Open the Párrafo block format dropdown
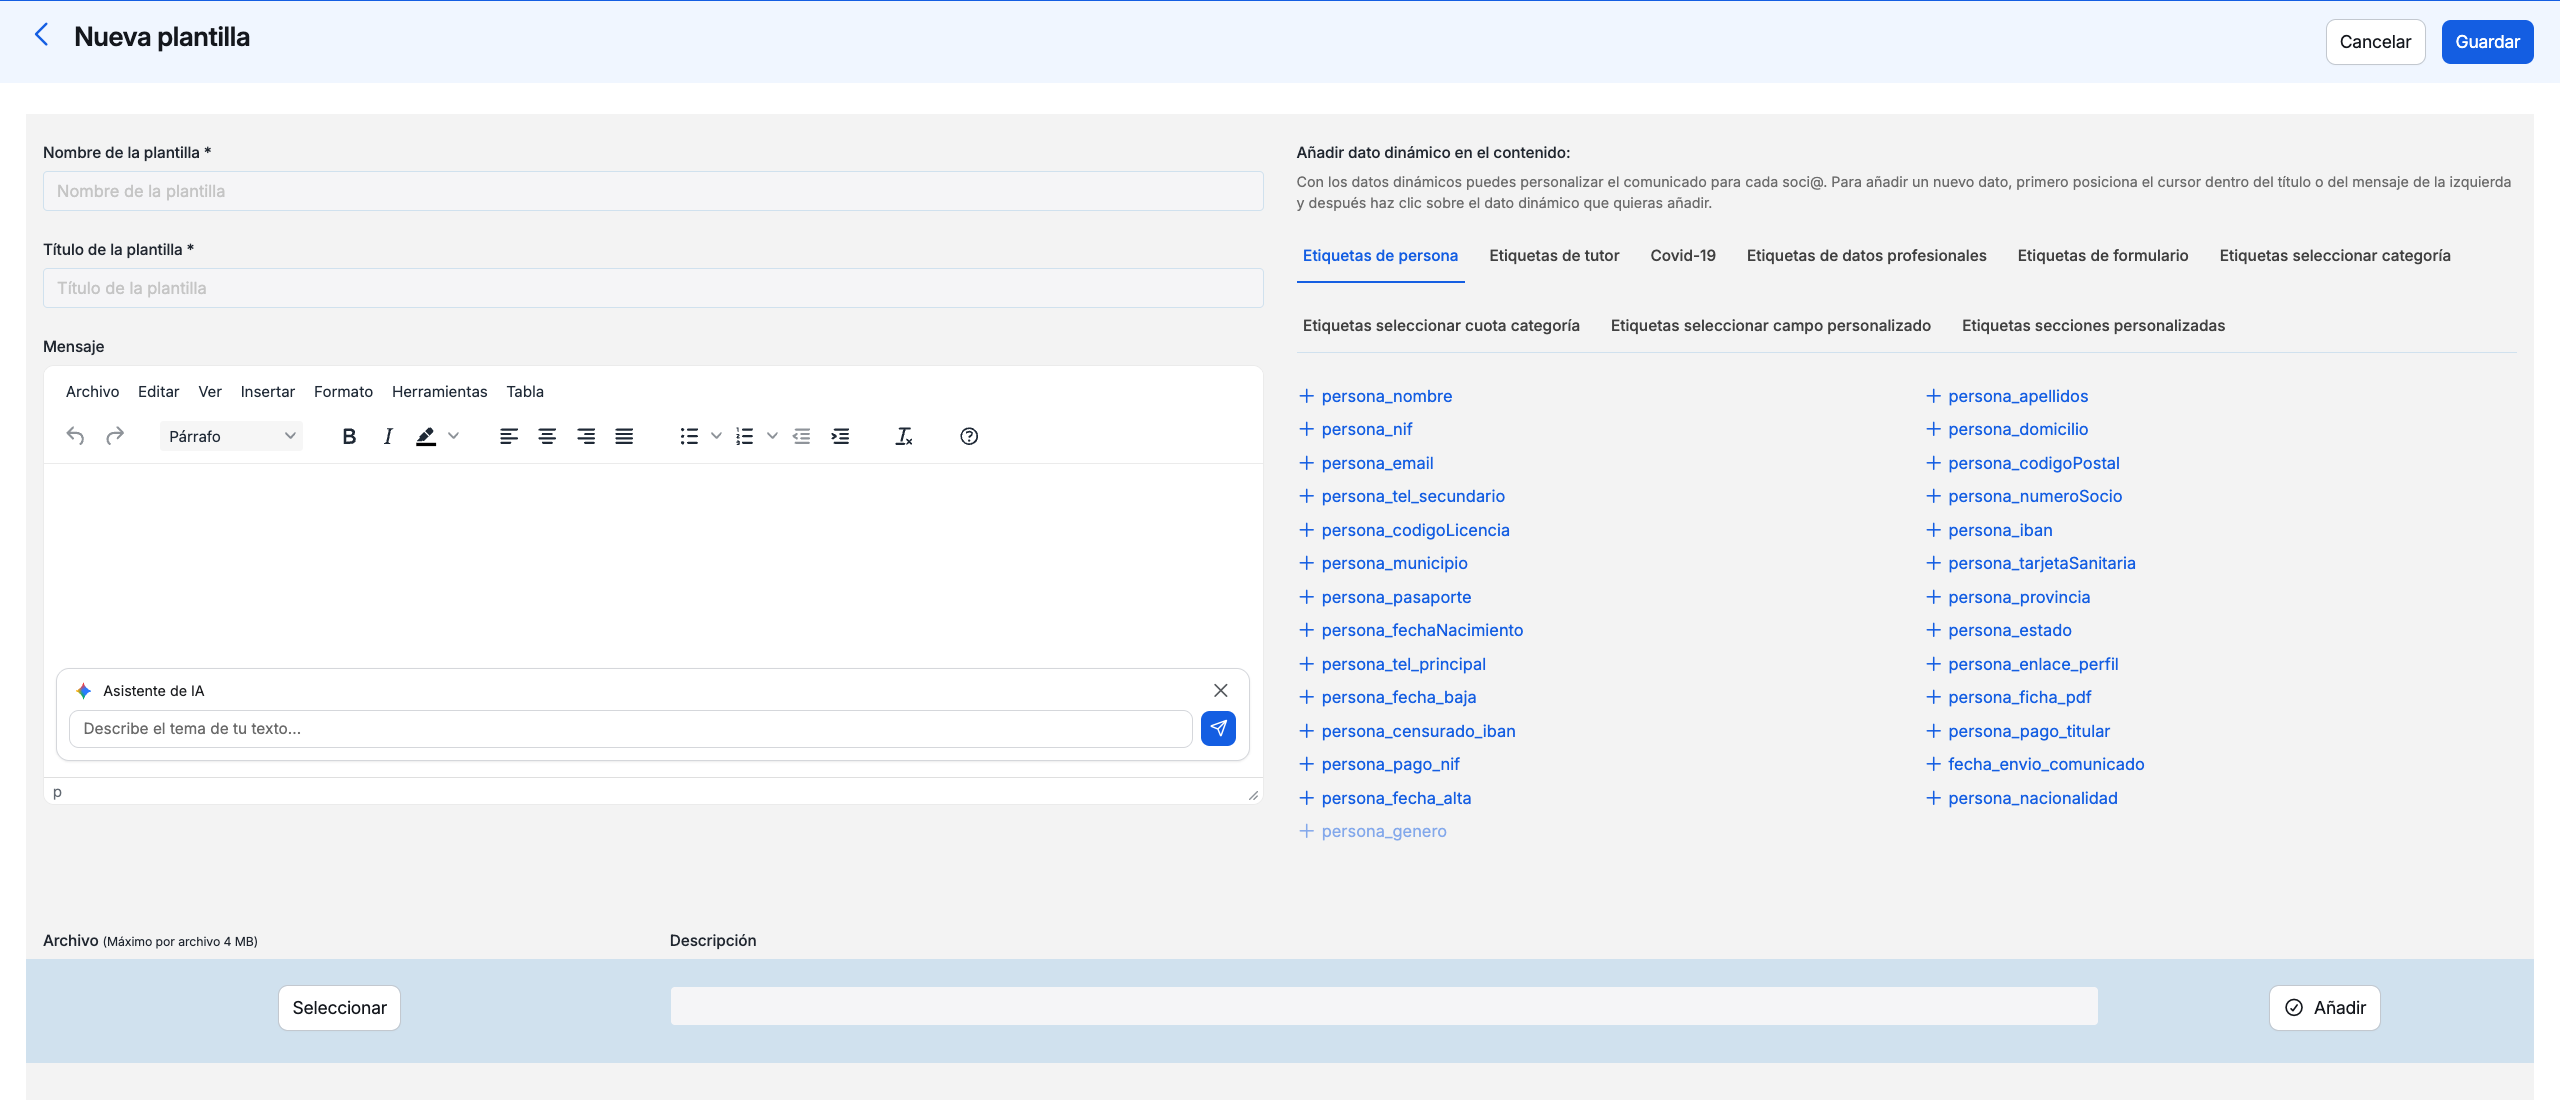 231,436
